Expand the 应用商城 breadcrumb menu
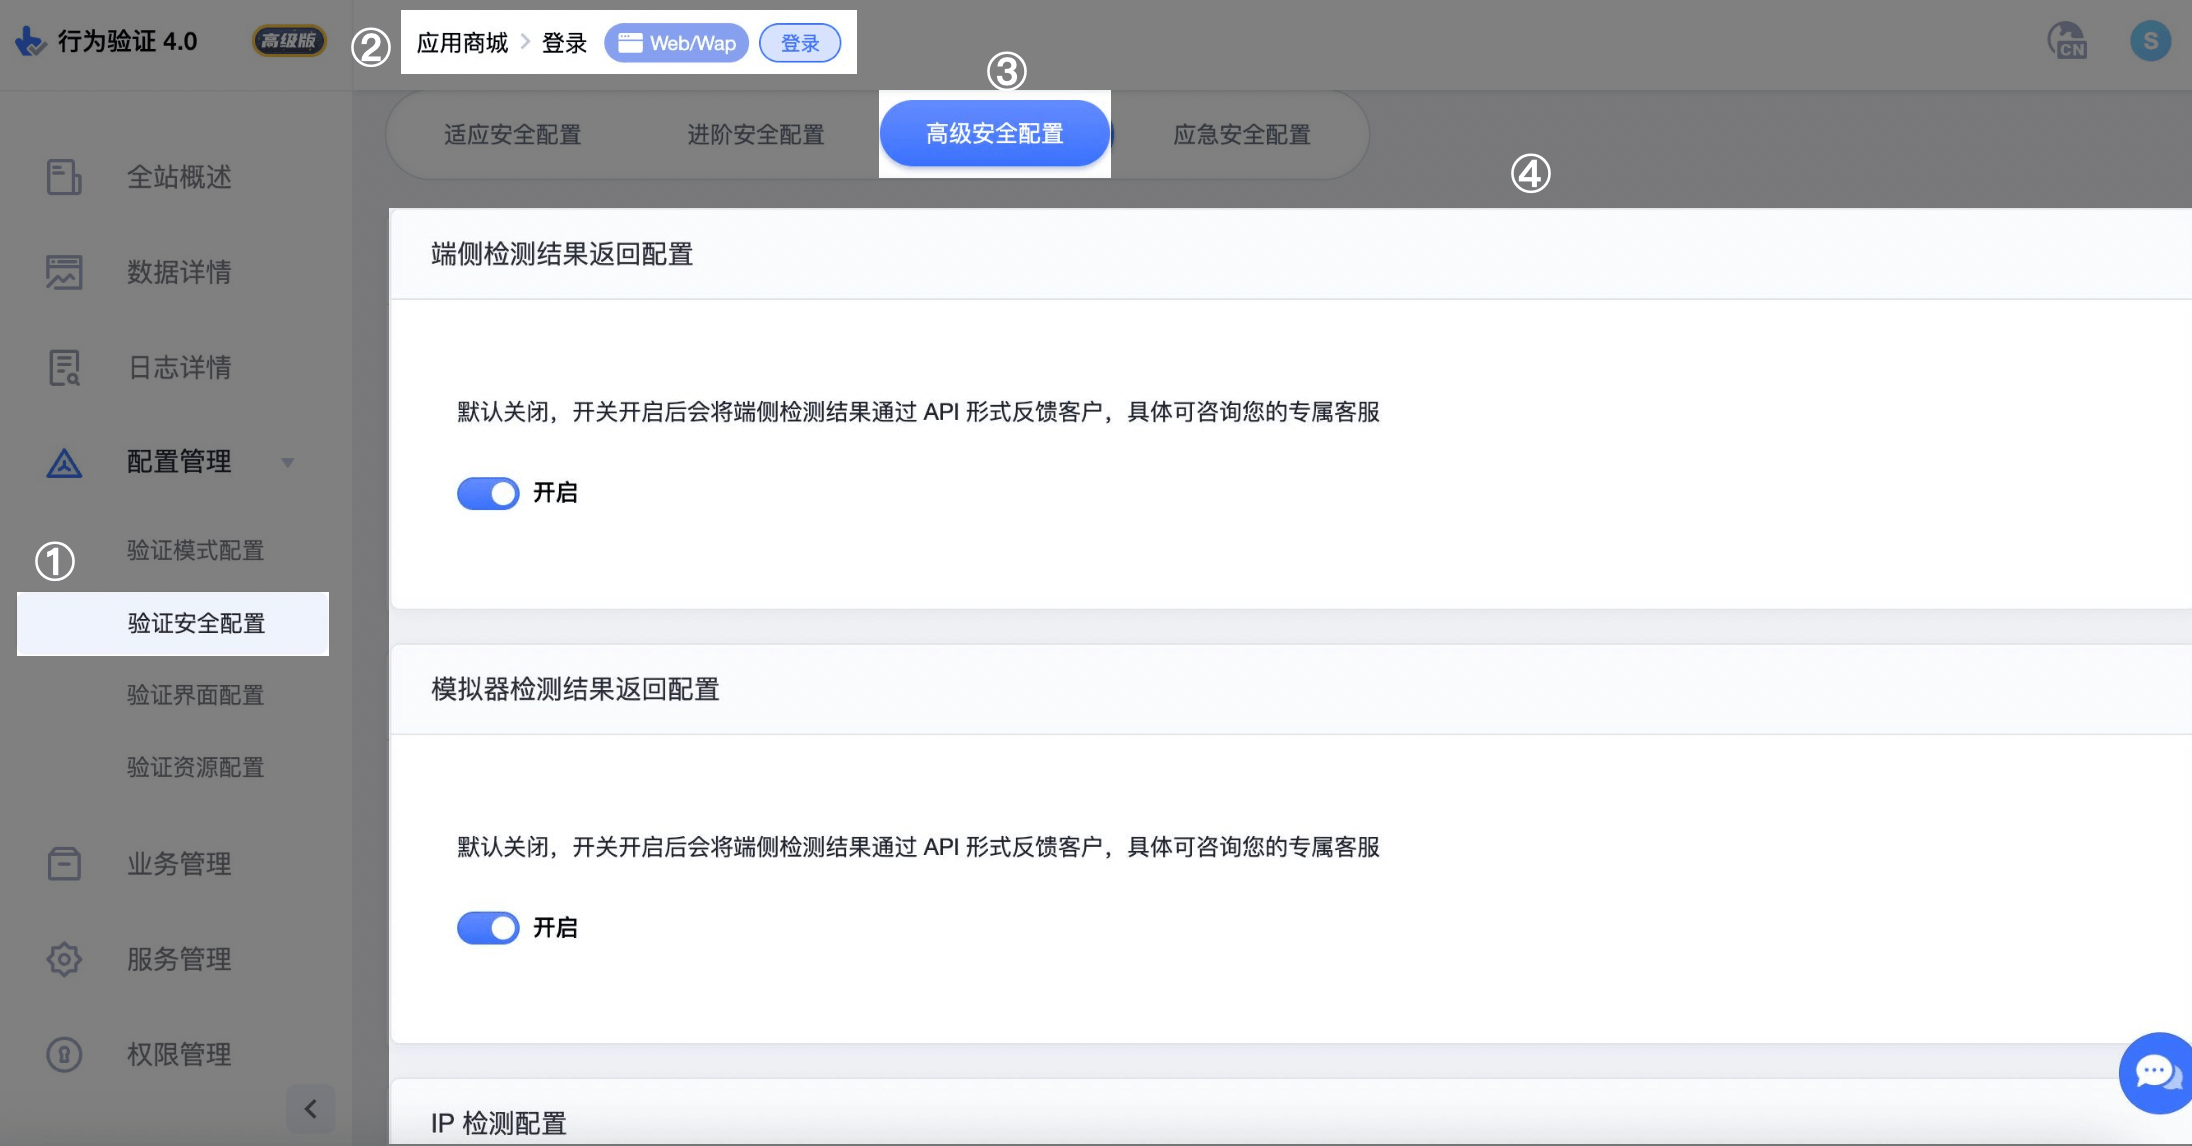2192x1146 pixels. pyautogui.click(x=460, y=42)
